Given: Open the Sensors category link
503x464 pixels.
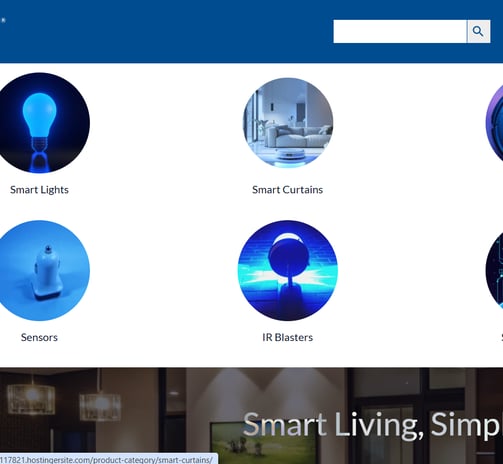Looking at the screenshot, I should tap(39, 337).
